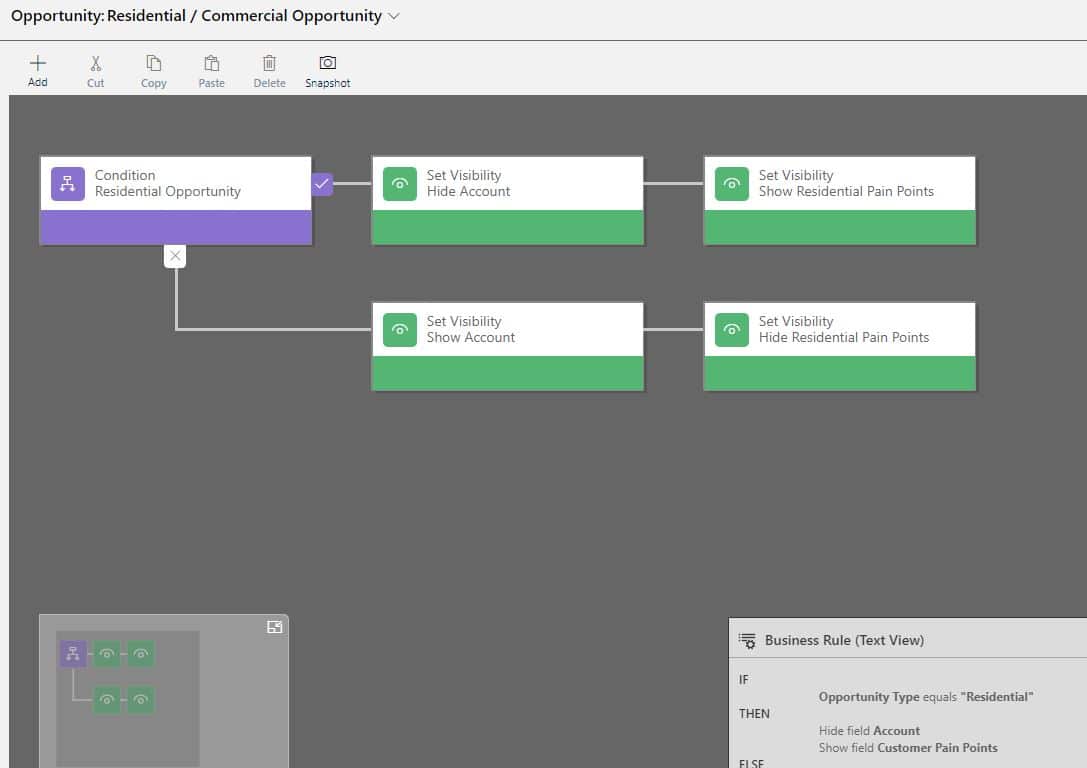Image resolution: width=1087 pixels, height=768 pixels.
Task: Select the Hide Account visibility action
Action: click(x=507, y=200)
